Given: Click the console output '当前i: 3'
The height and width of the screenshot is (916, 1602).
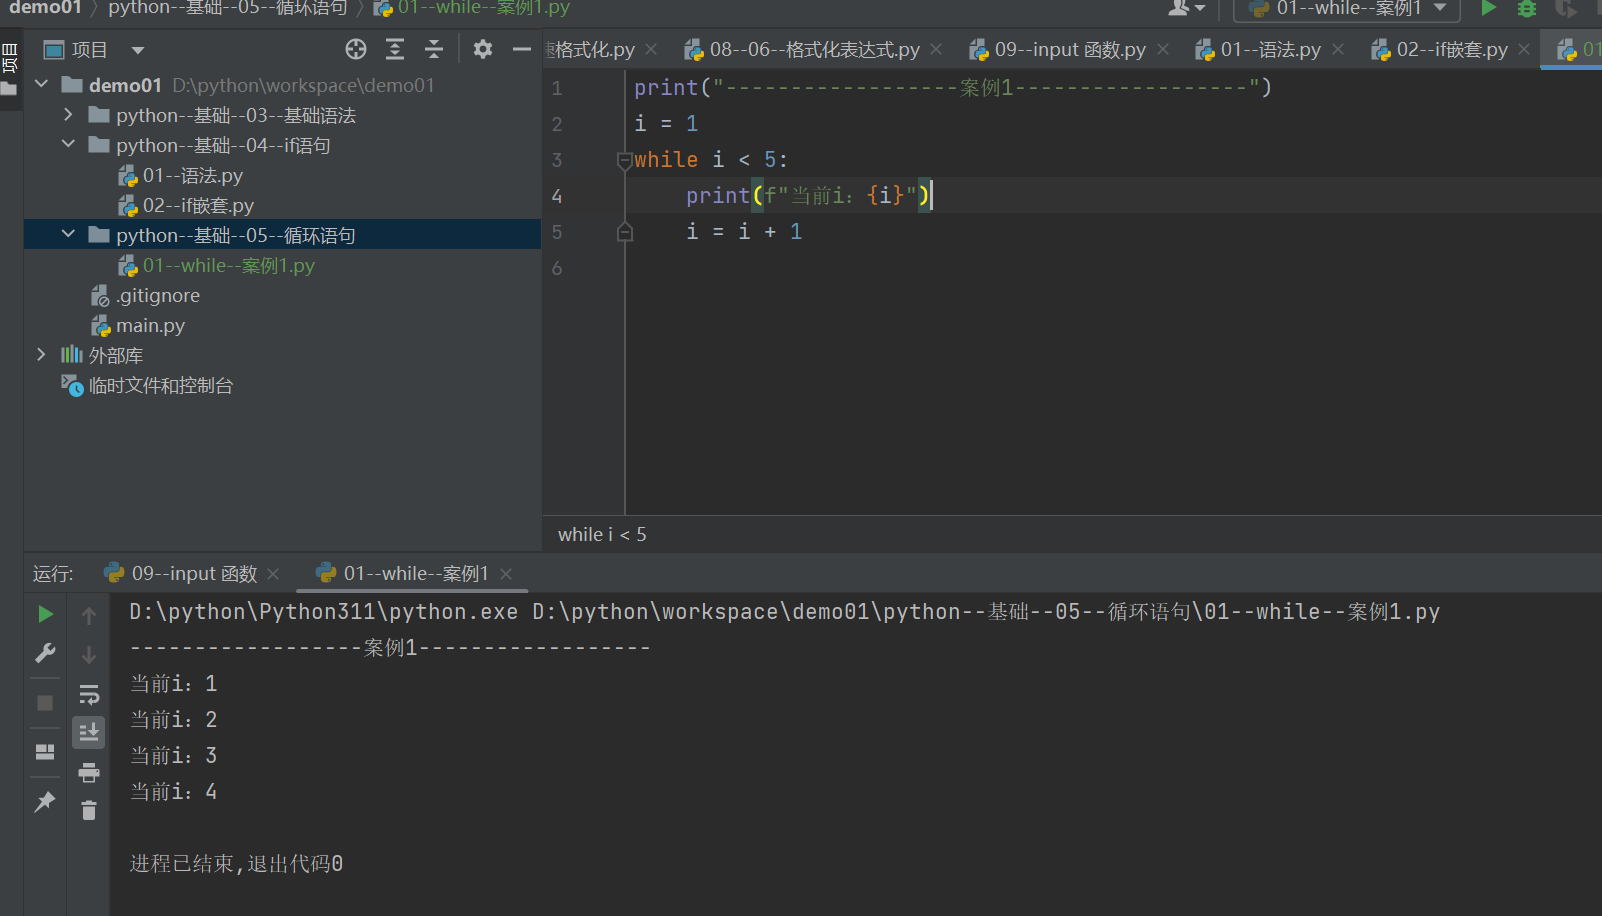Looking at the screenshot, I should pyautogui.click(x=174, y=756).
